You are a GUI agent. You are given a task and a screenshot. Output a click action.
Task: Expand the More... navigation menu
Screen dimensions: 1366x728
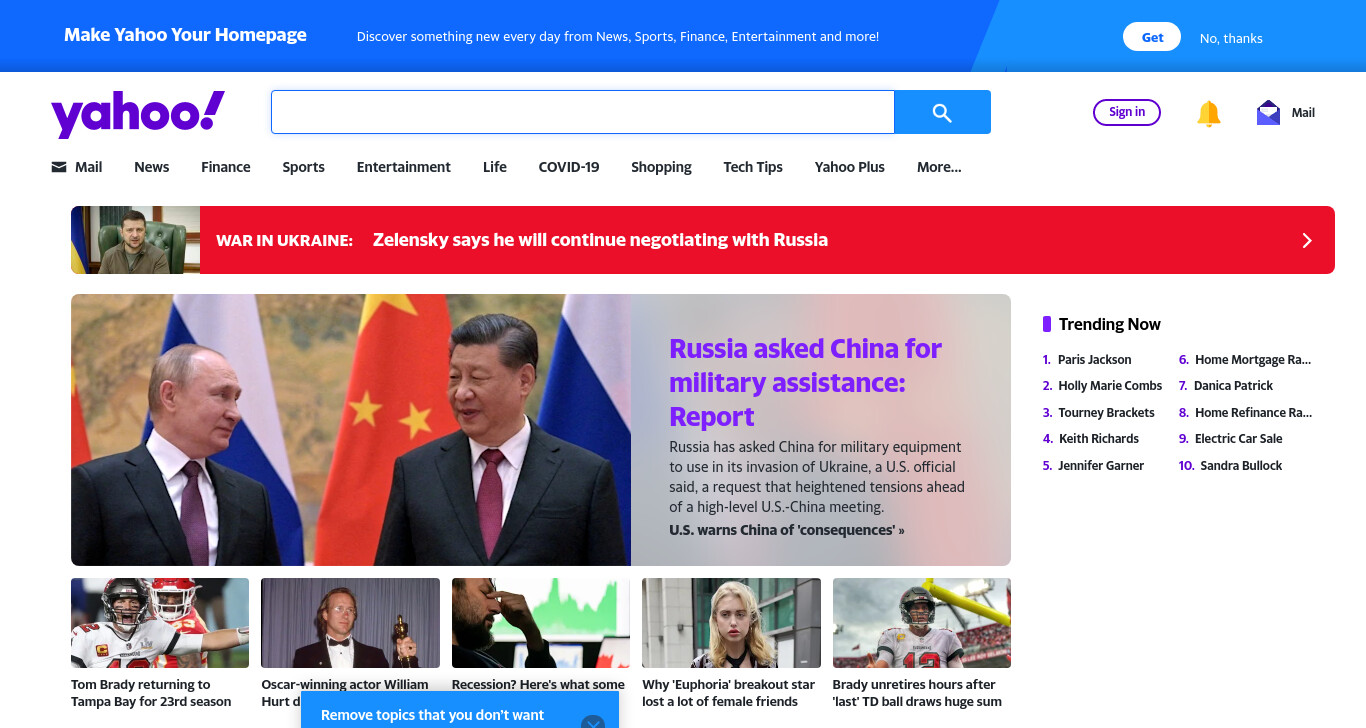coord(939,167)
